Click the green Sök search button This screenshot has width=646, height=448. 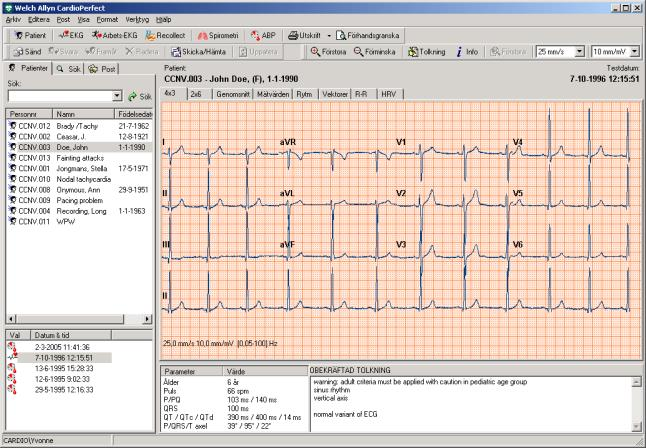point(140,96)
